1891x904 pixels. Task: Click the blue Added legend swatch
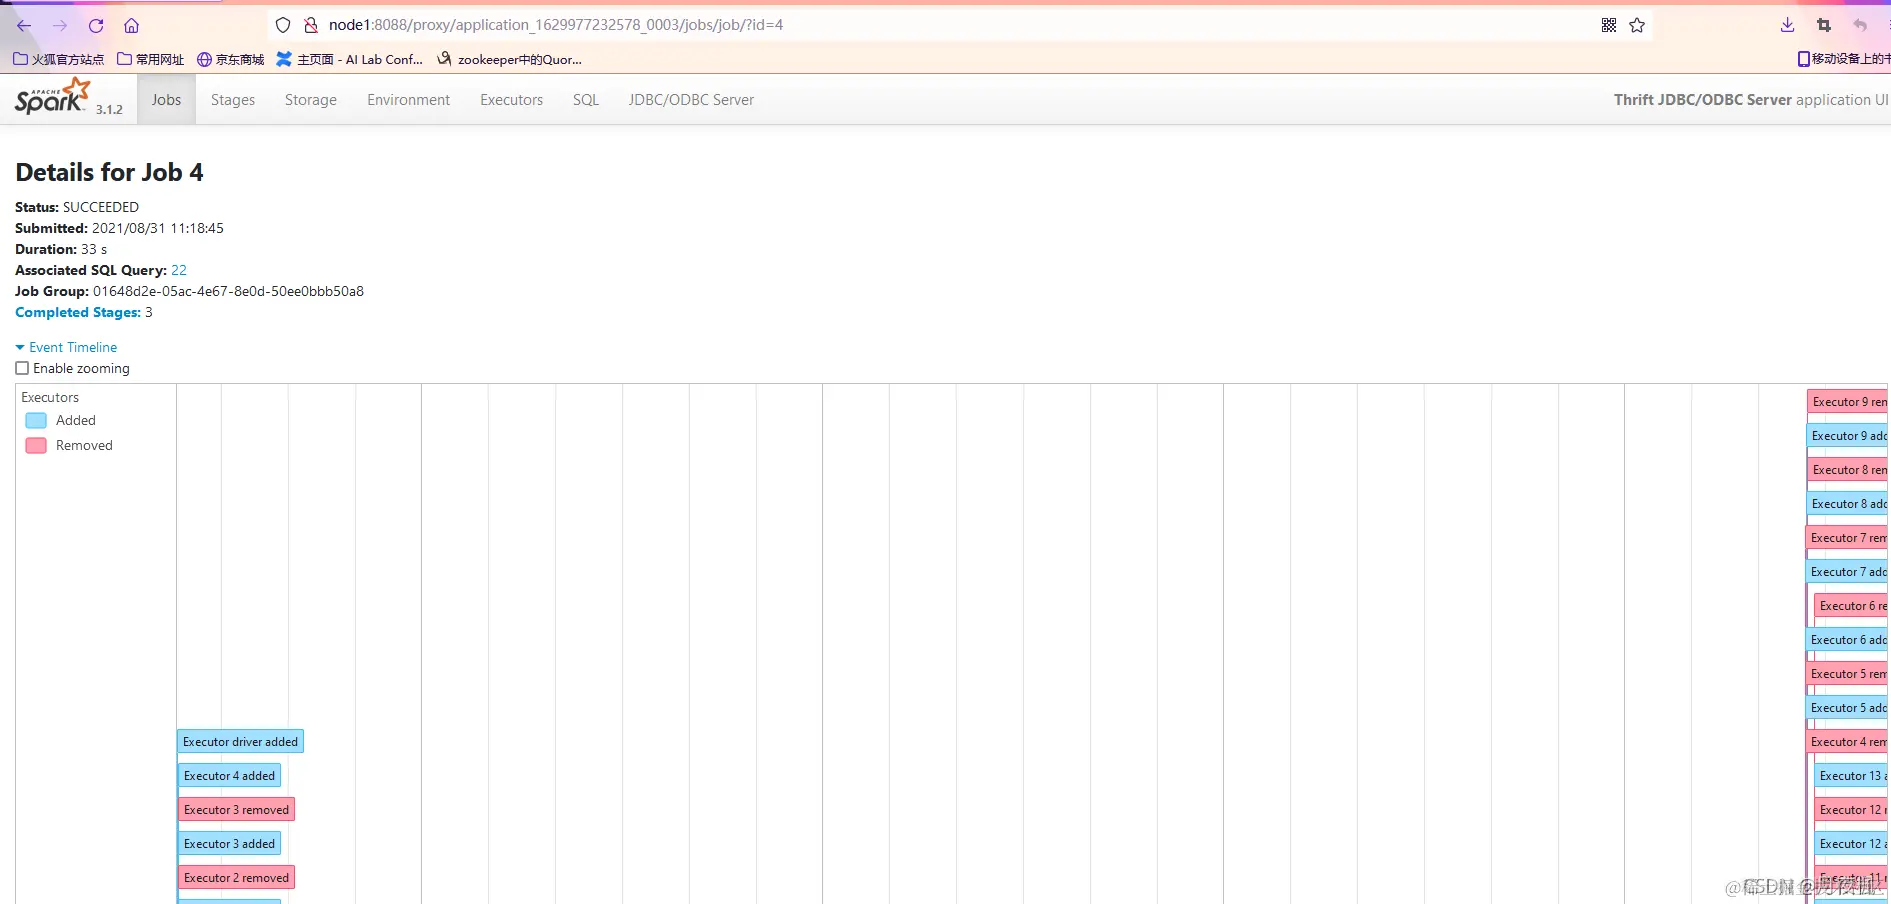pyautogui.click(x=36, y=421)
